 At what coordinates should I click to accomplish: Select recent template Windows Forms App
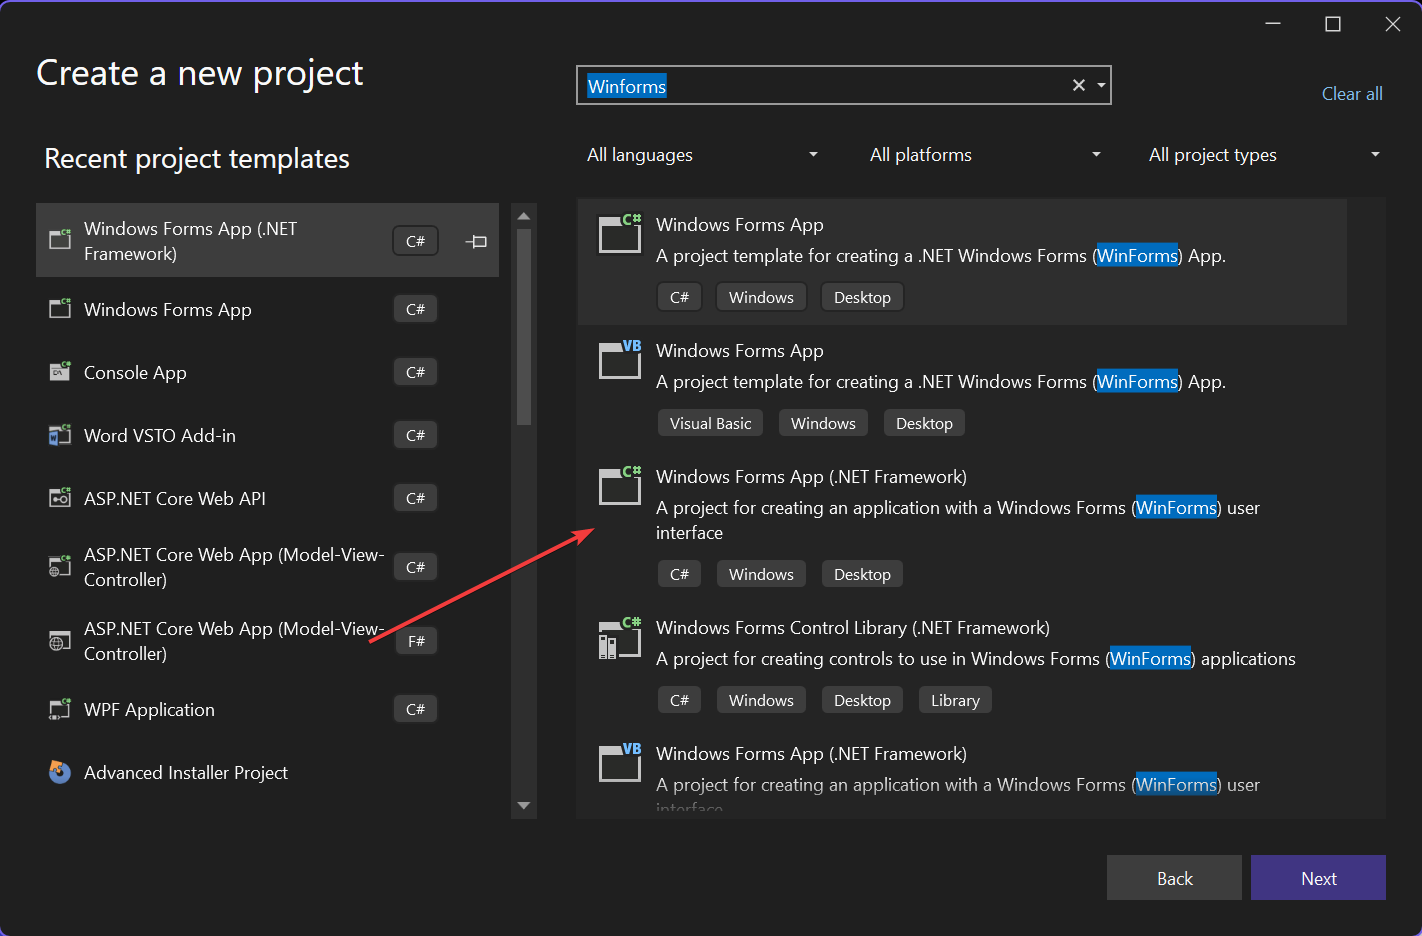click(267, 309)
